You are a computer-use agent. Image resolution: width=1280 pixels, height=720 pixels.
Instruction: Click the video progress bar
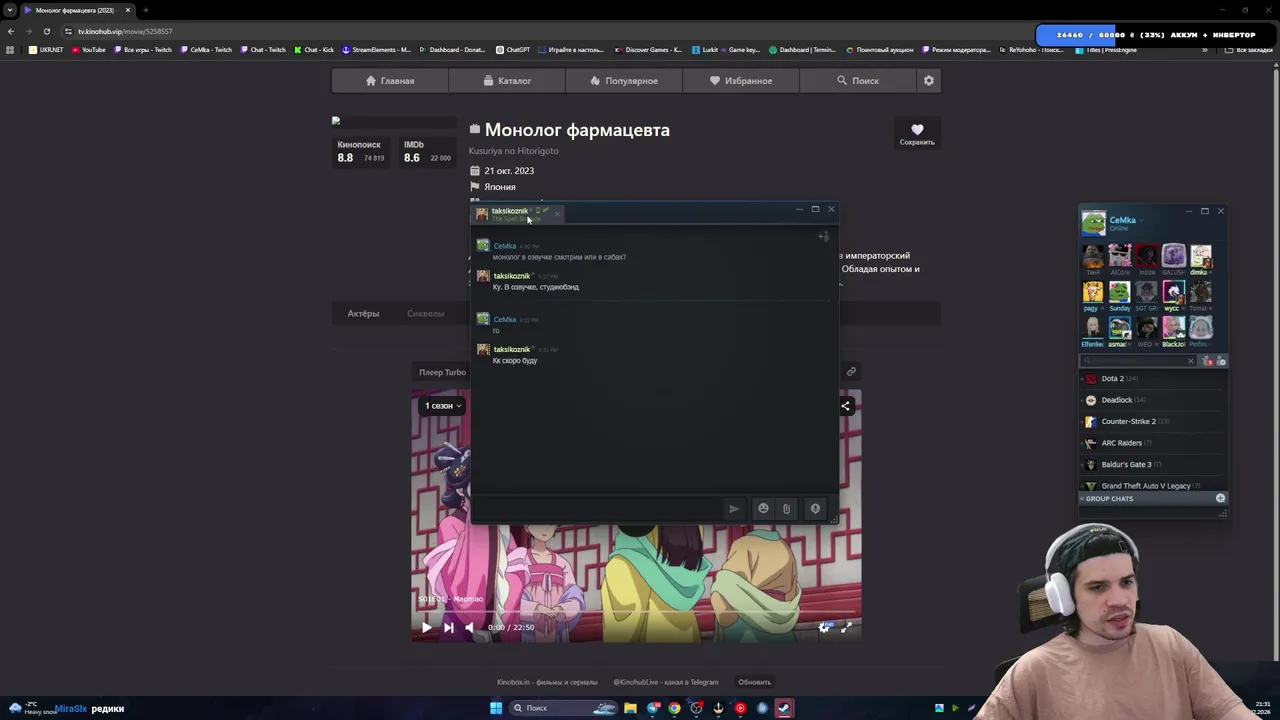tap(636, 612)
